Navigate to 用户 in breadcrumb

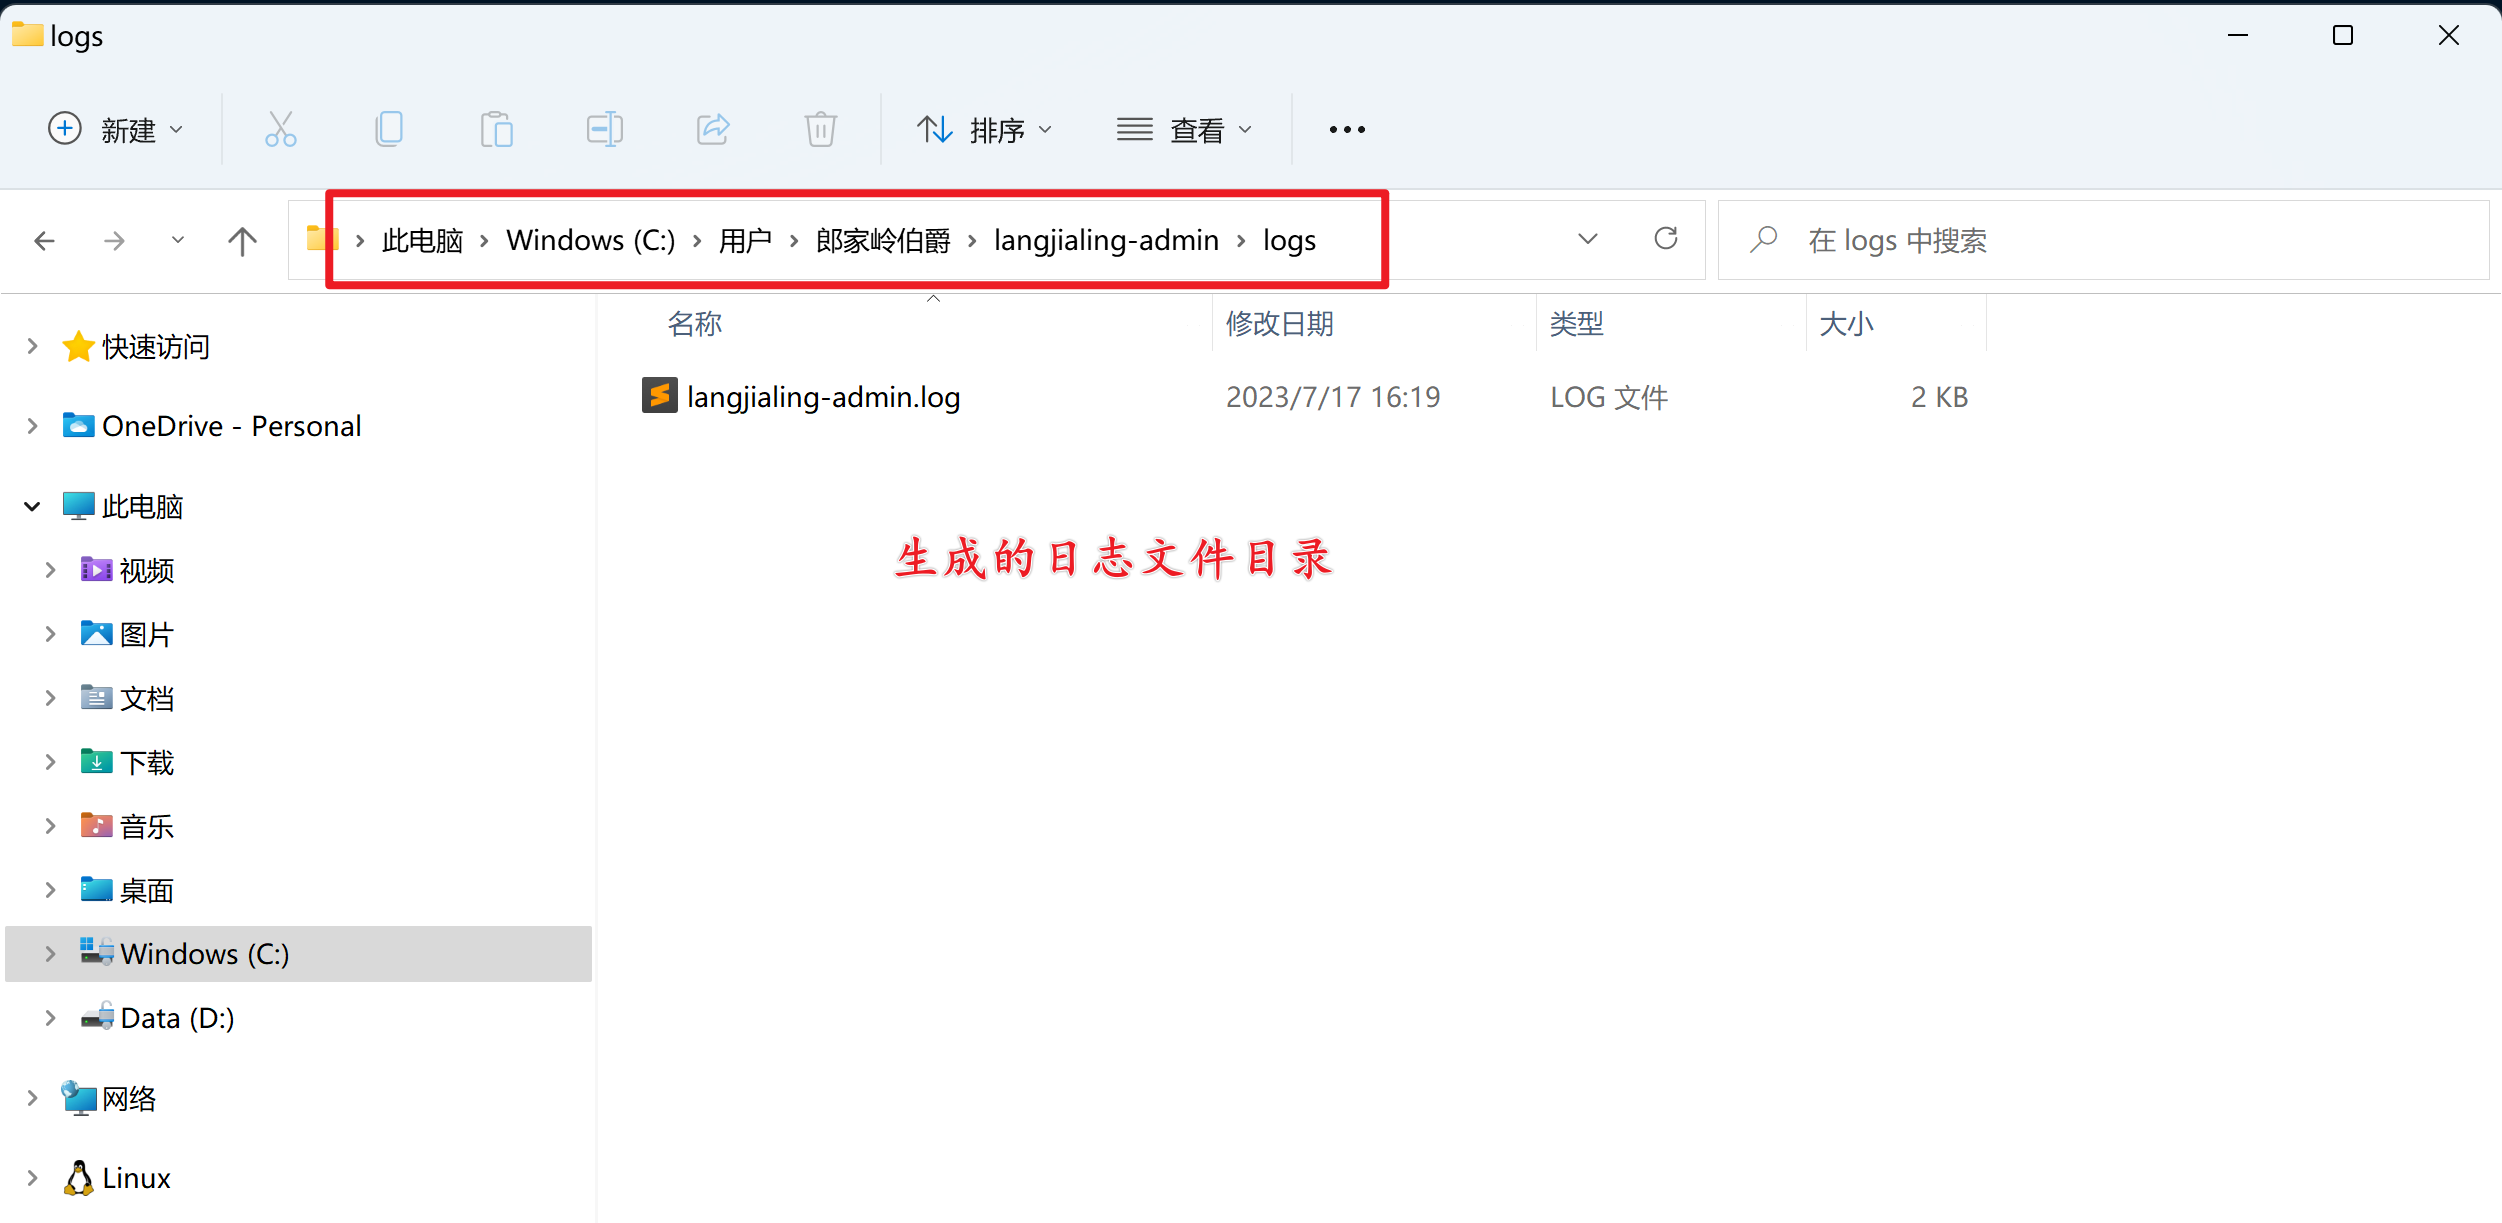(745, 241)
